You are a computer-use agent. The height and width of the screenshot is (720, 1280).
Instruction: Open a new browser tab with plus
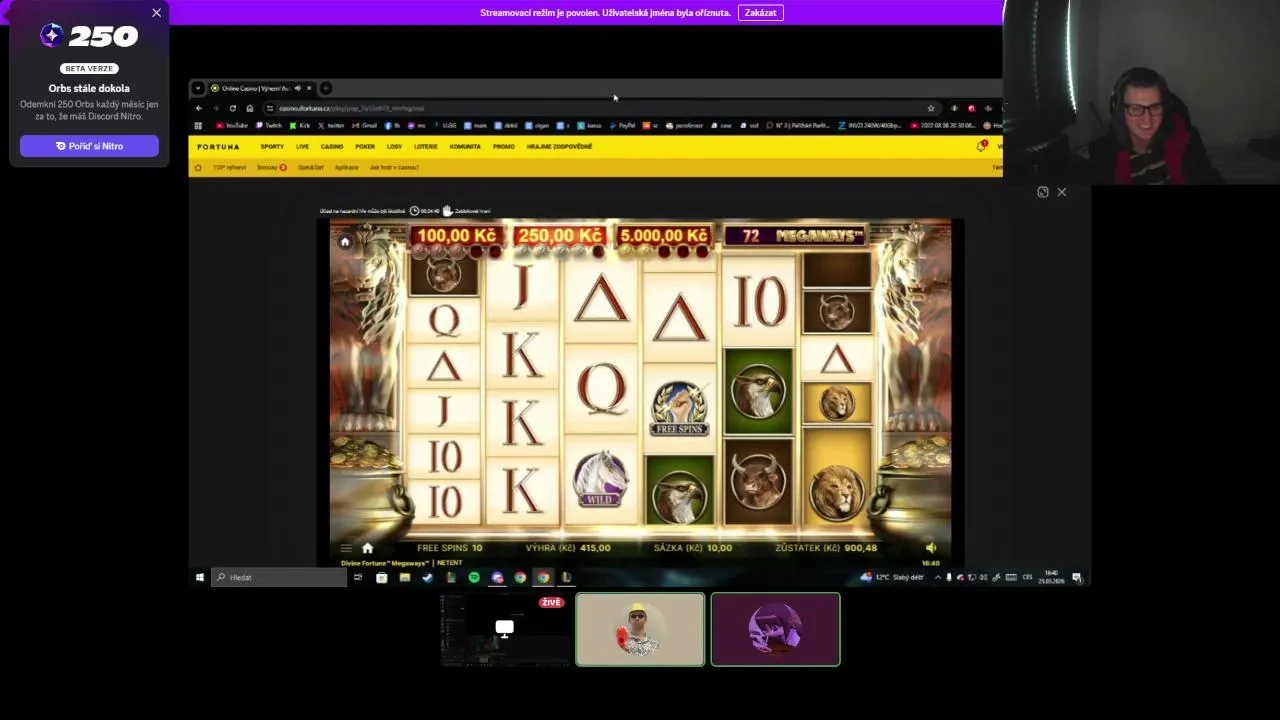click(x=326, y=88)
